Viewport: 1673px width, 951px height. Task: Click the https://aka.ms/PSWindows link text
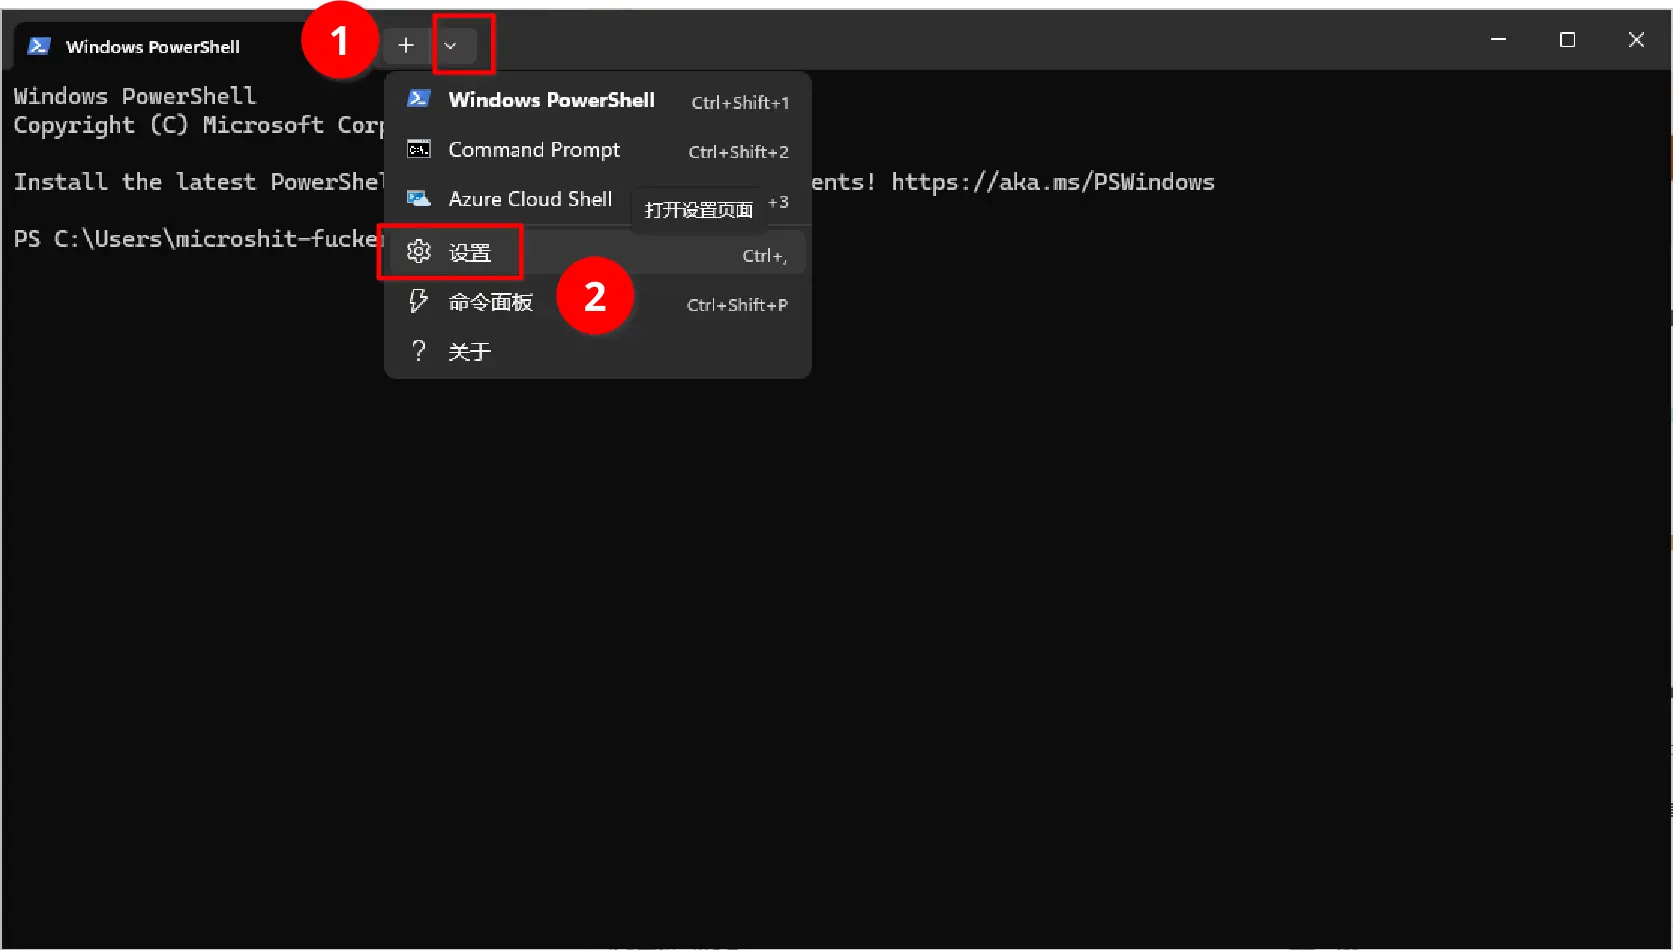(1053, 182)
